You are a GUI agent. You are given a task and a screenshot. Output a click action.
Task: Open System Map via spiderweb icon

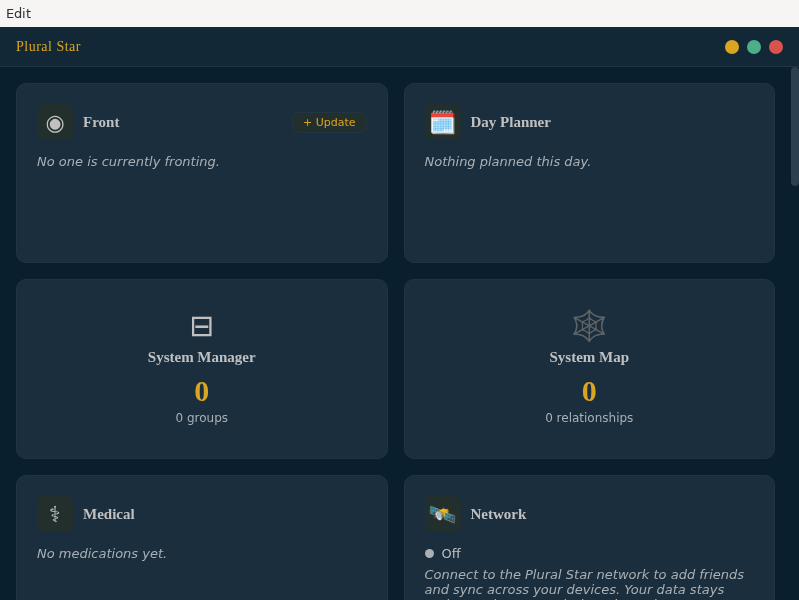[589, 326]
